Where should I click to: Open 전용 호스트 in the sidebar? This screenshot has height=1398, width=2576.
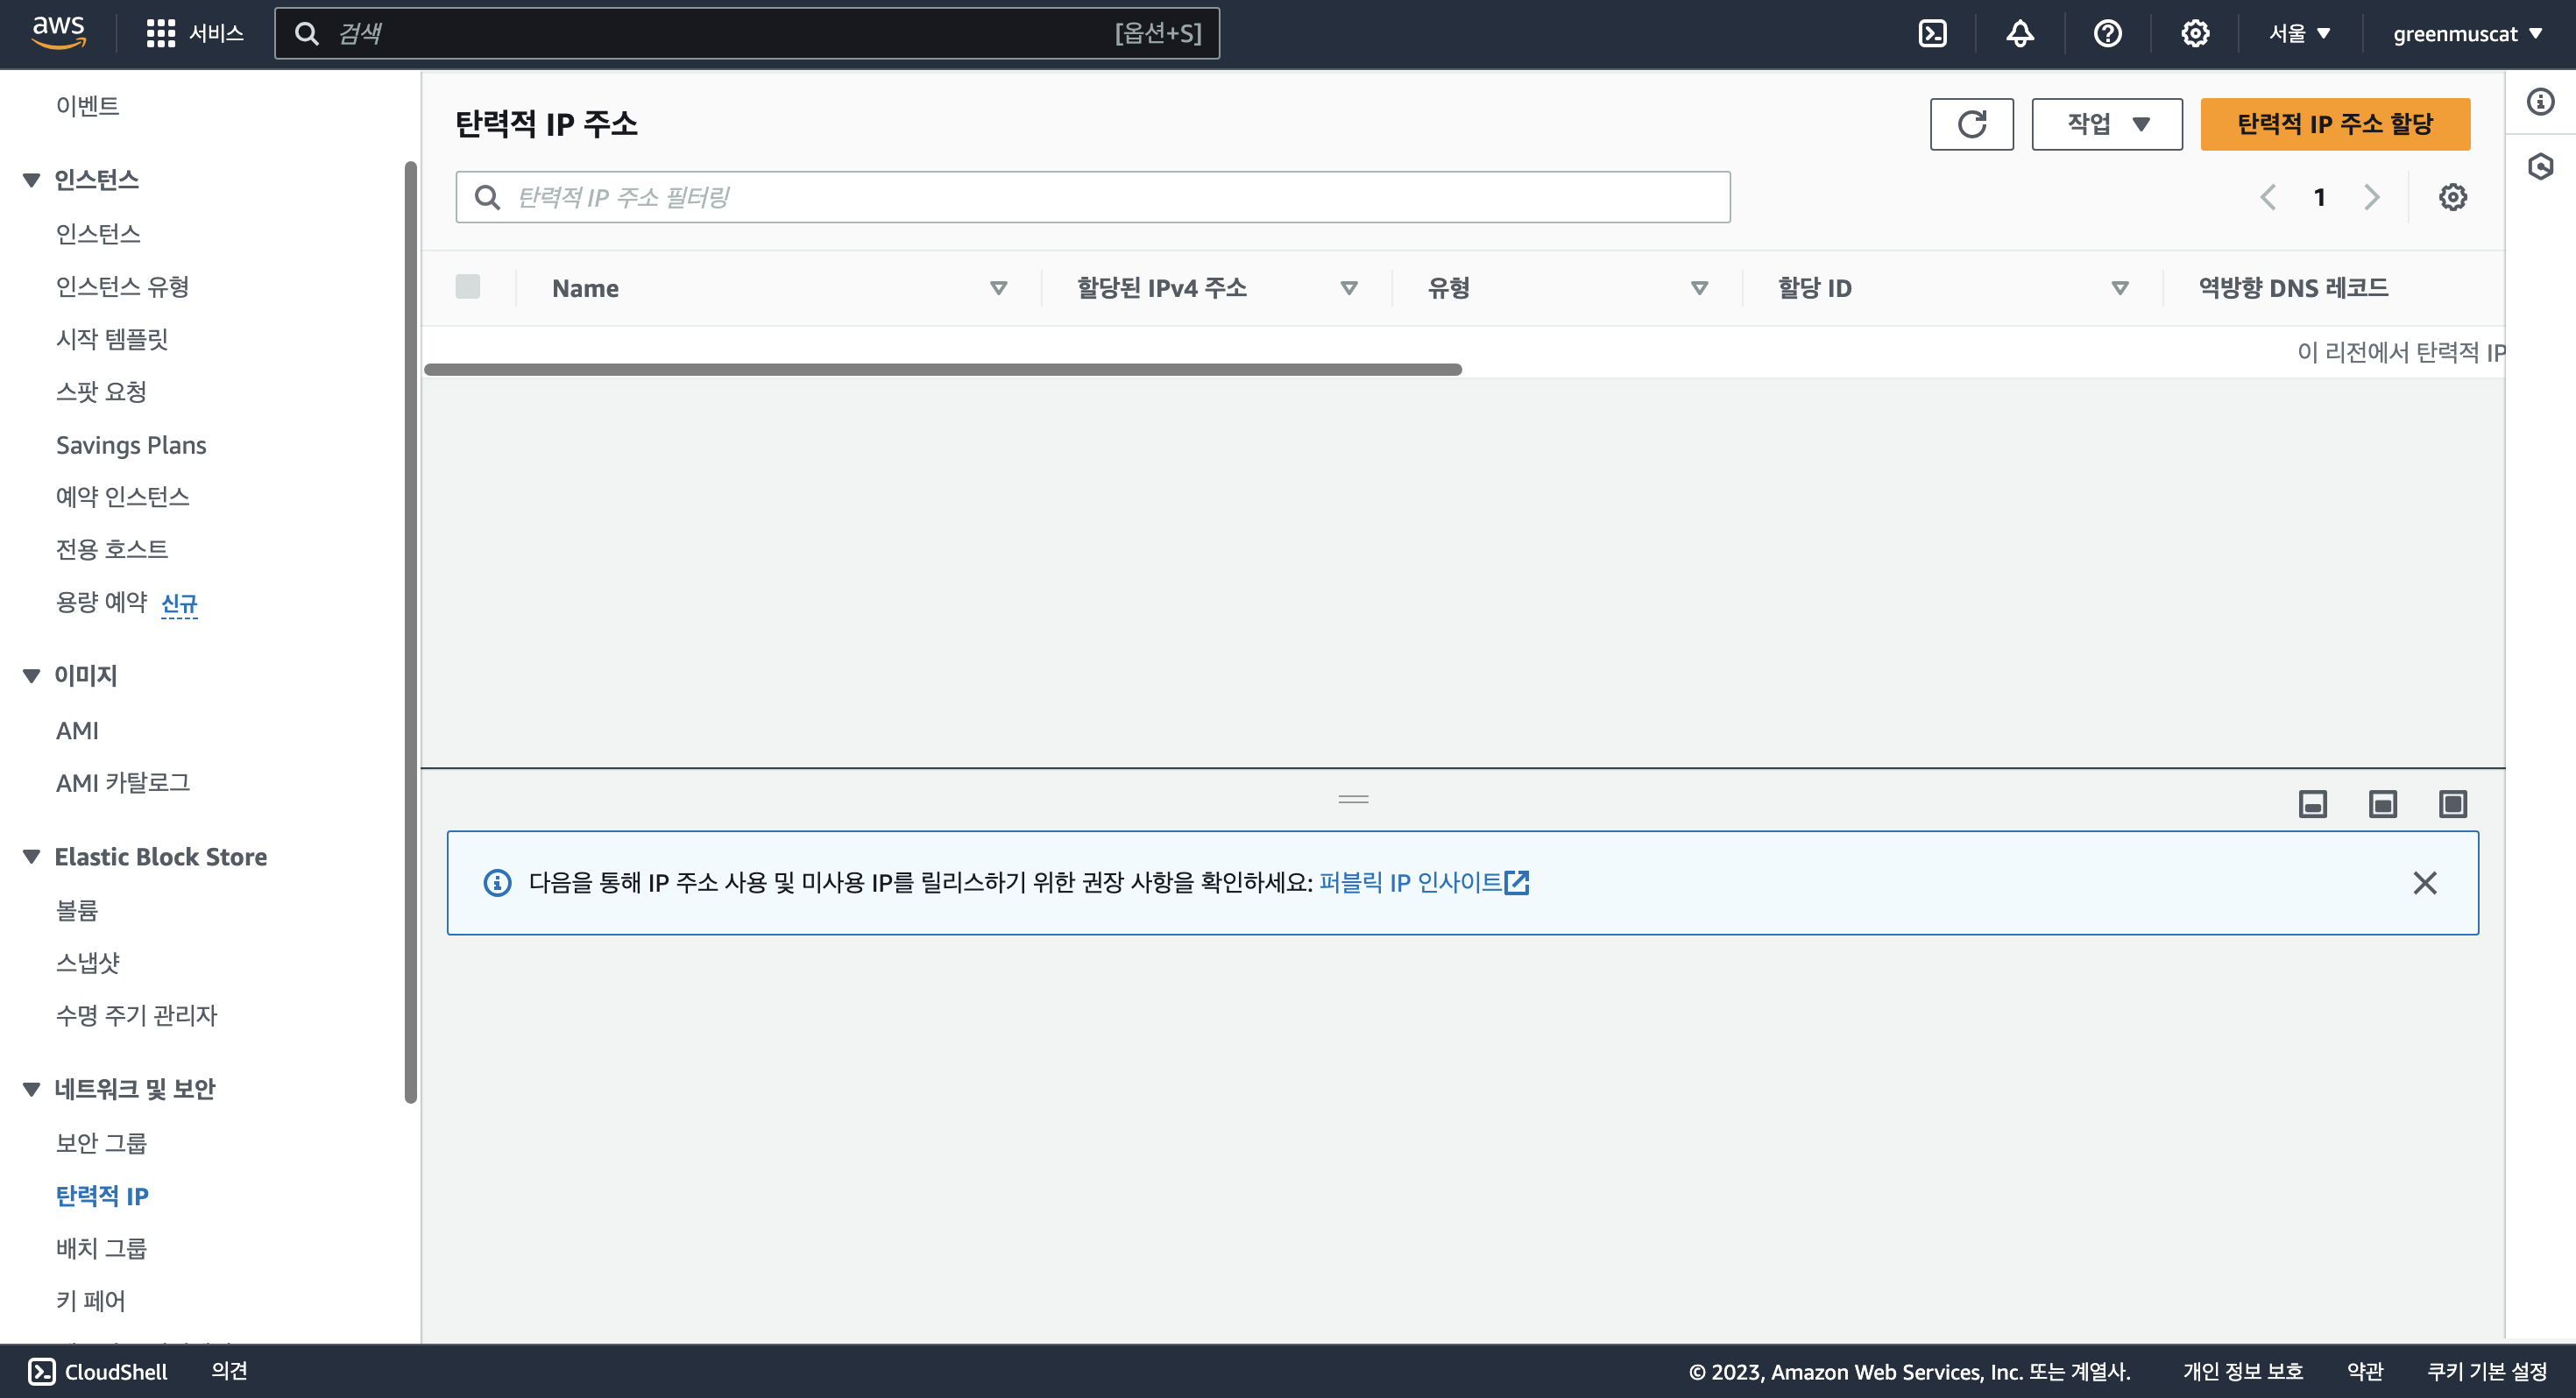(x=111, y=549)
